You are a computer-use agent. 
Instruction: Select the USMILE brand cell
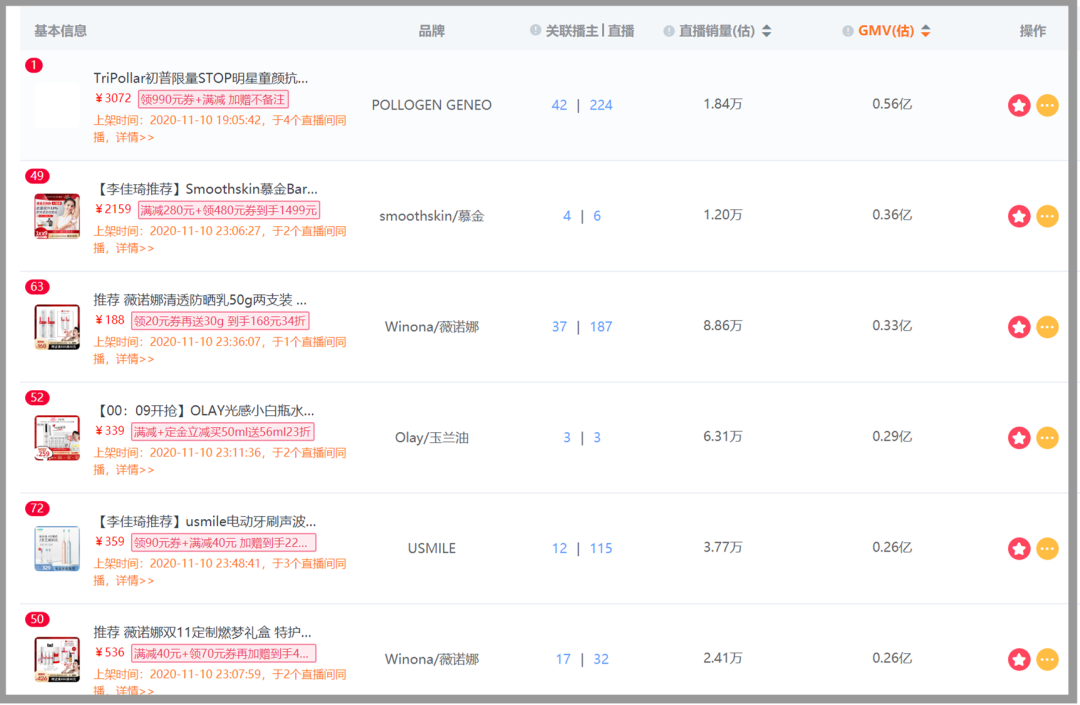431,549
